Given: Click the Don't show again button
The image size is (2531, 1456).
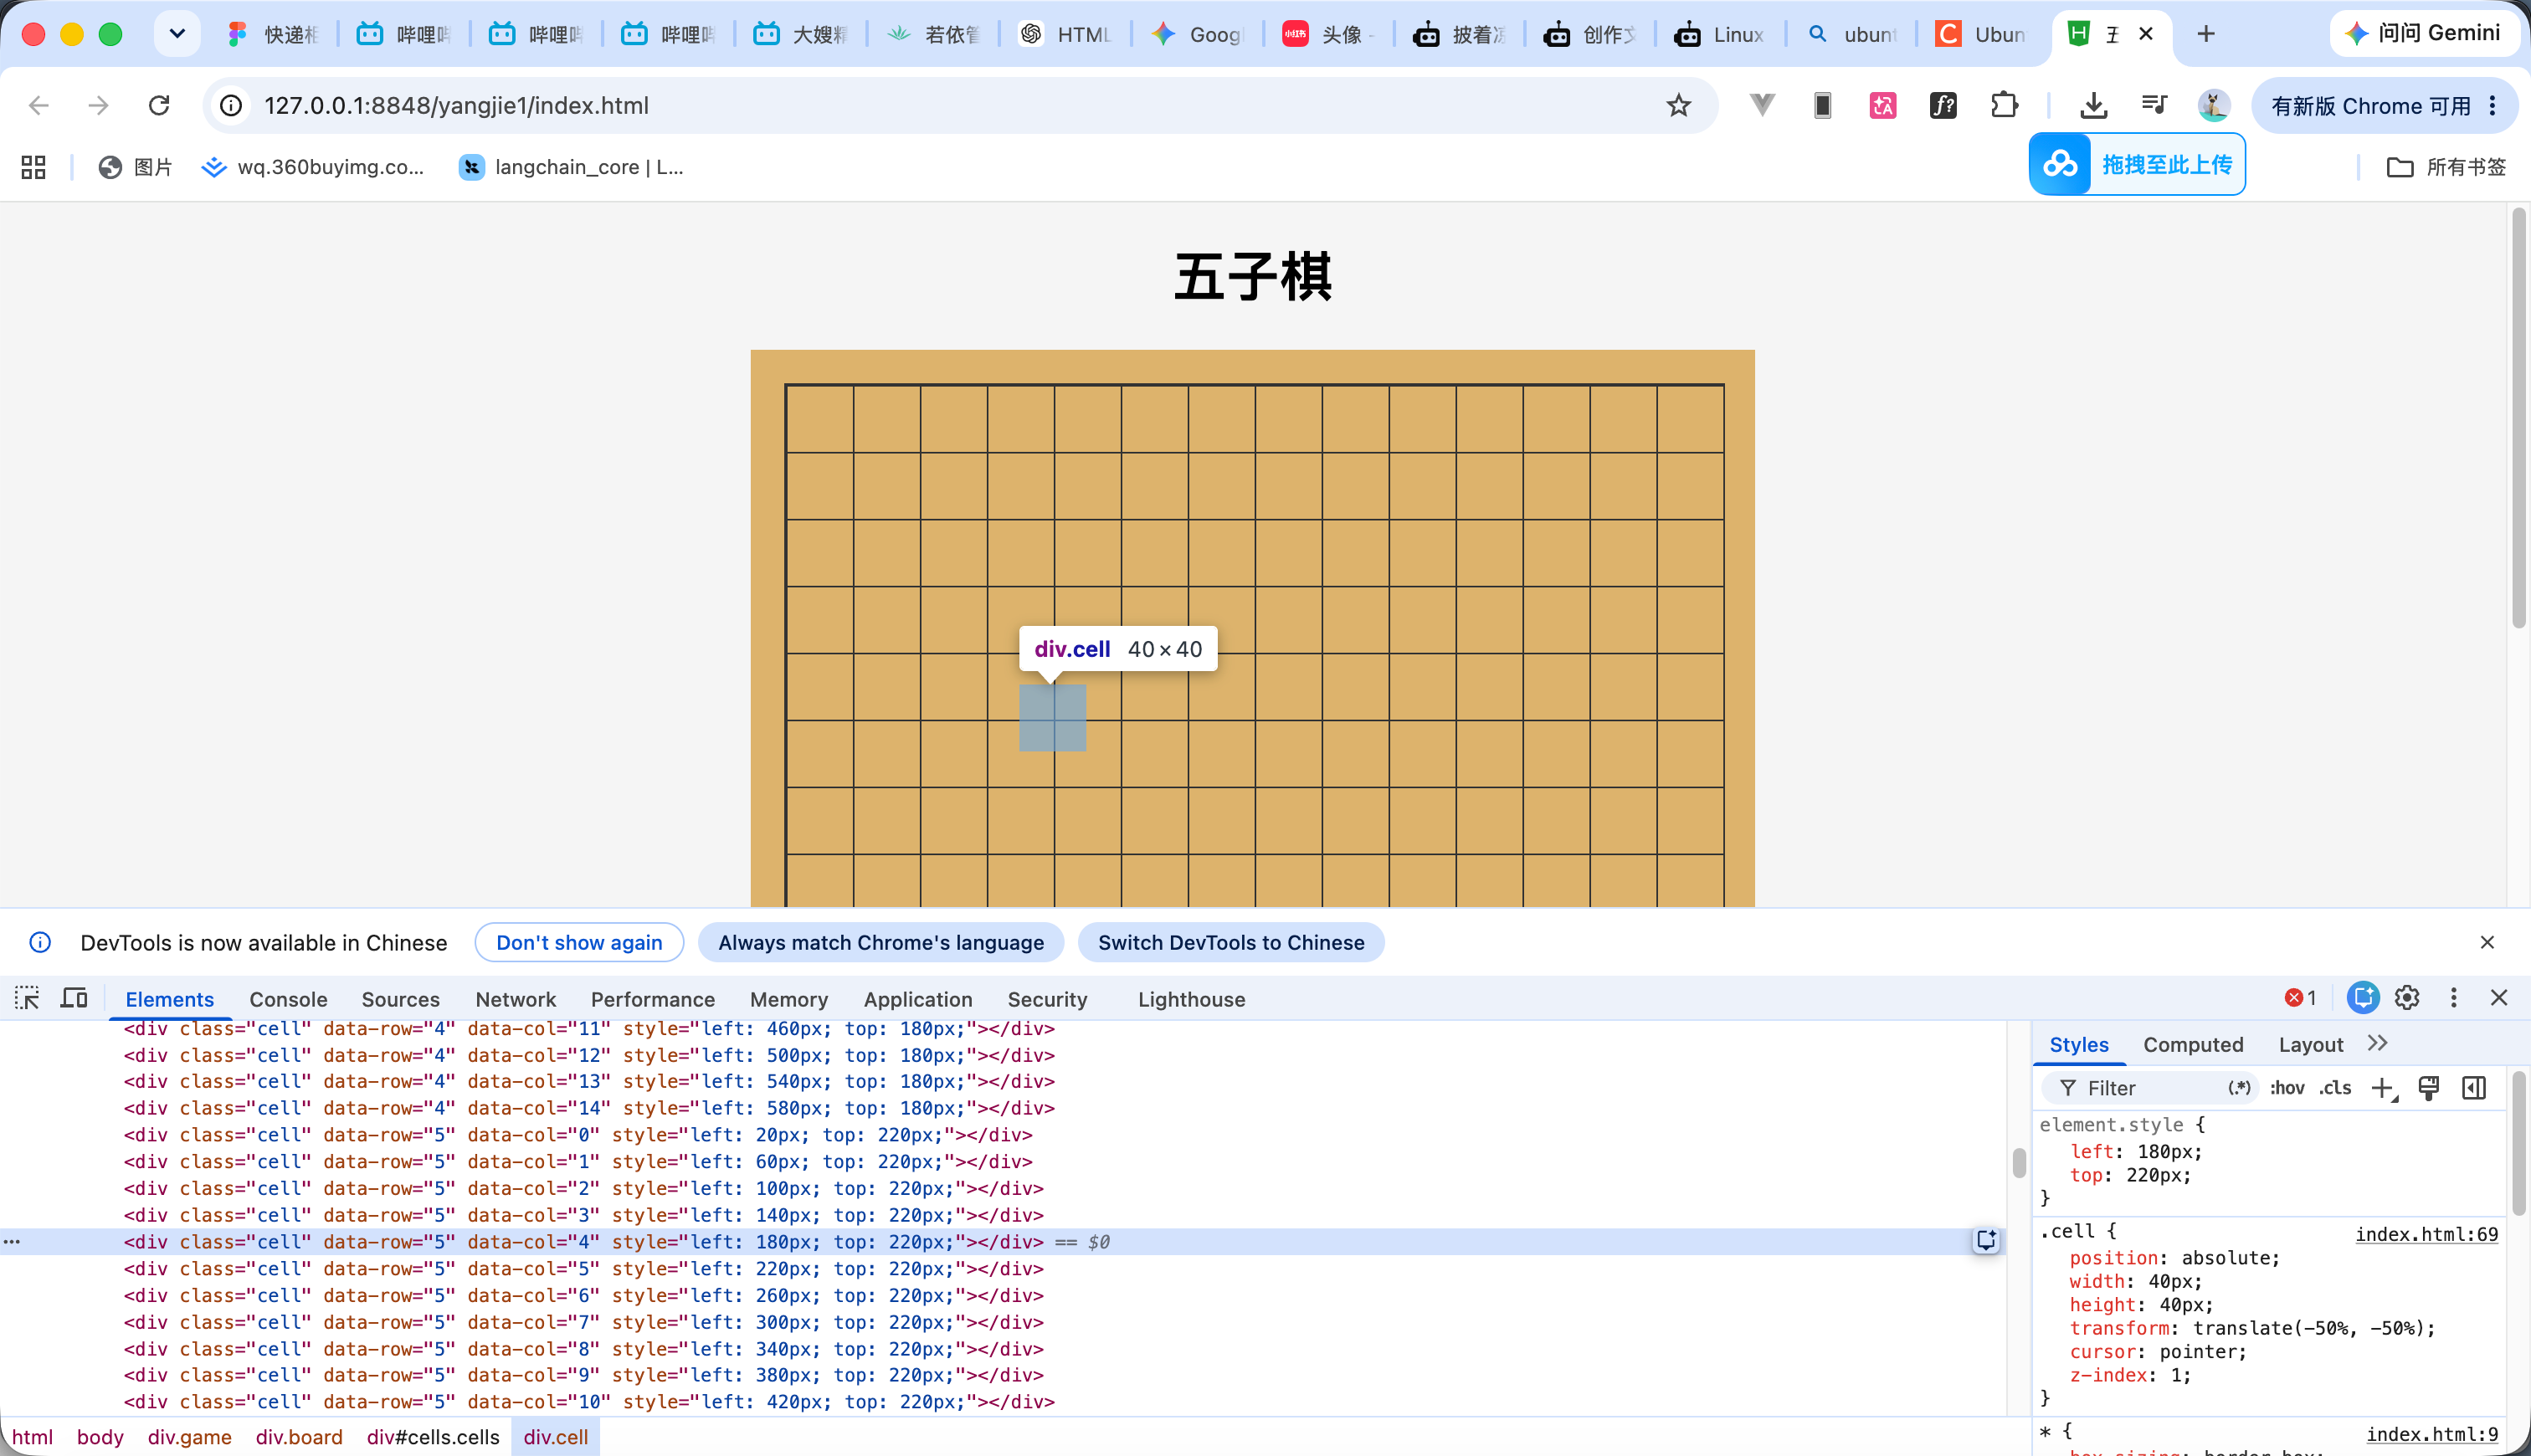Looking at the screenshot, I should 579,942.
